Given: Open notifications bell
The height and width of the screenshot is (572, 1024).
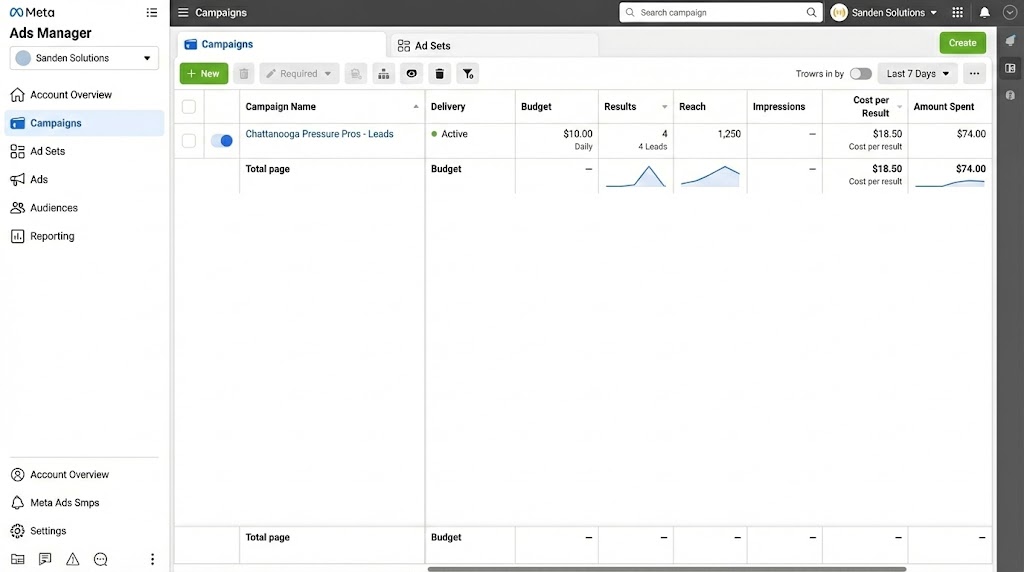Looking at the screenshot, I should [x=985, y=12].
